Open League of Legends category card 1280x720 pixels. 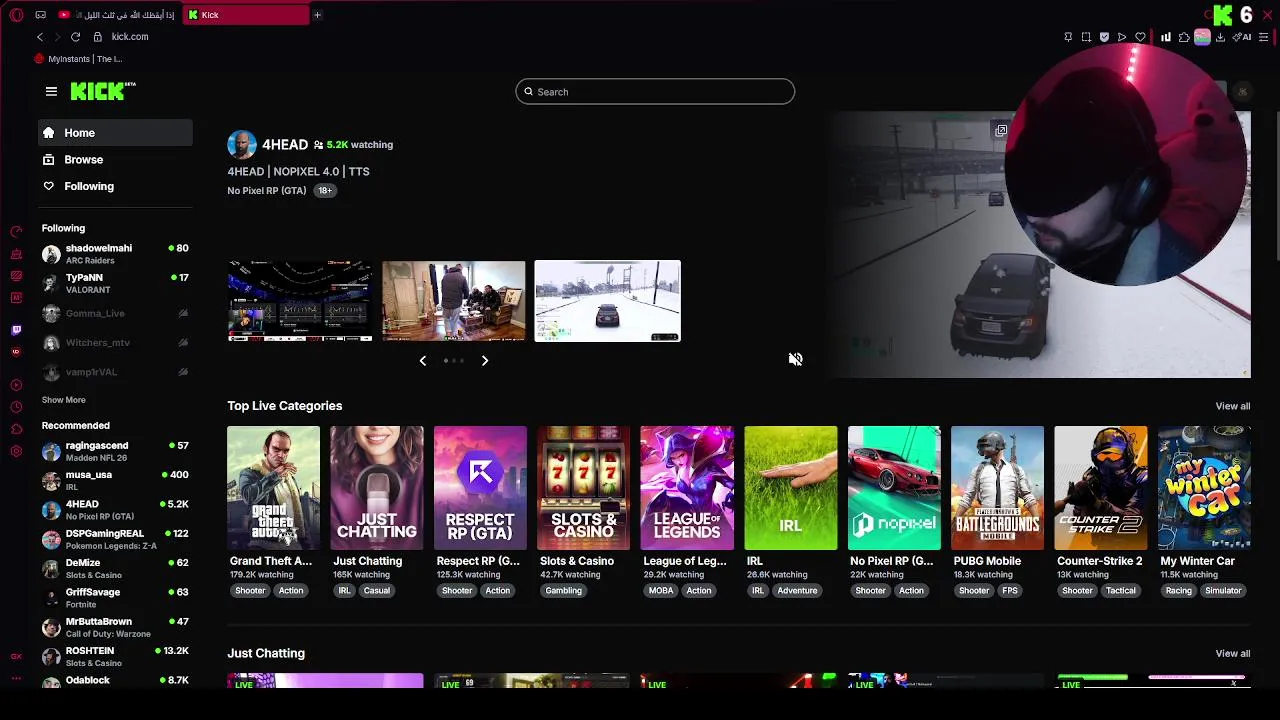coord(687,488)
